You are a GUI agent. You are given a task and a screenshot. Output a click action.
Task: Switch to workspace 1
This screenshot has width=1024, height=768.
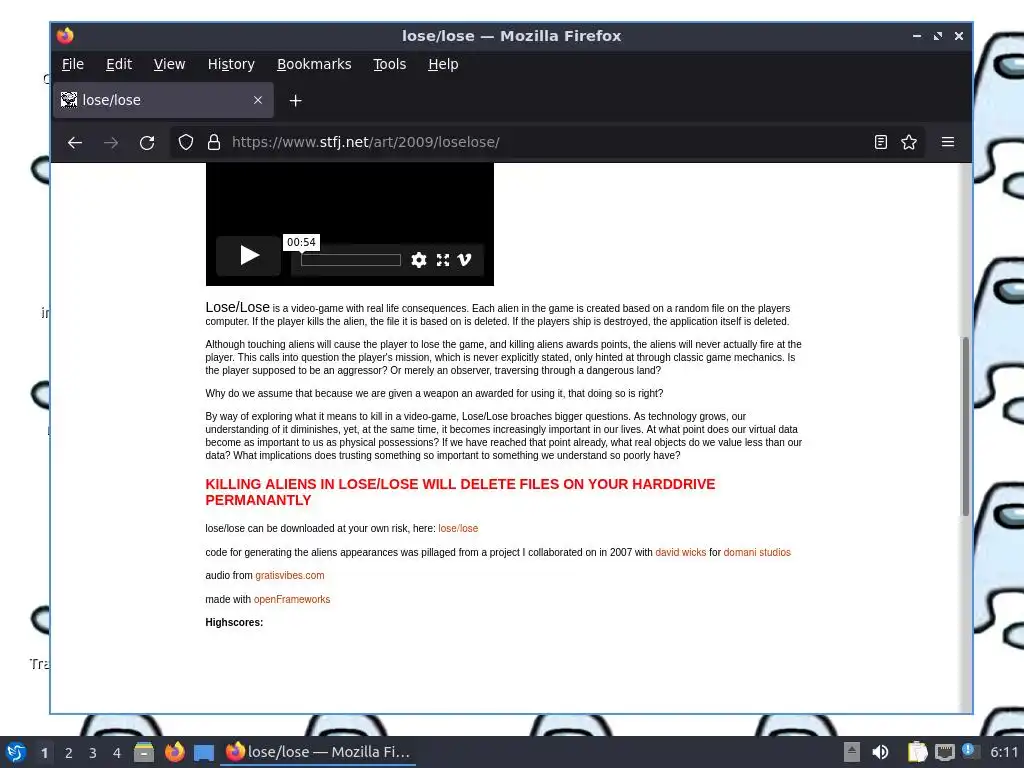pyautogui.click(x=44, y=753)
